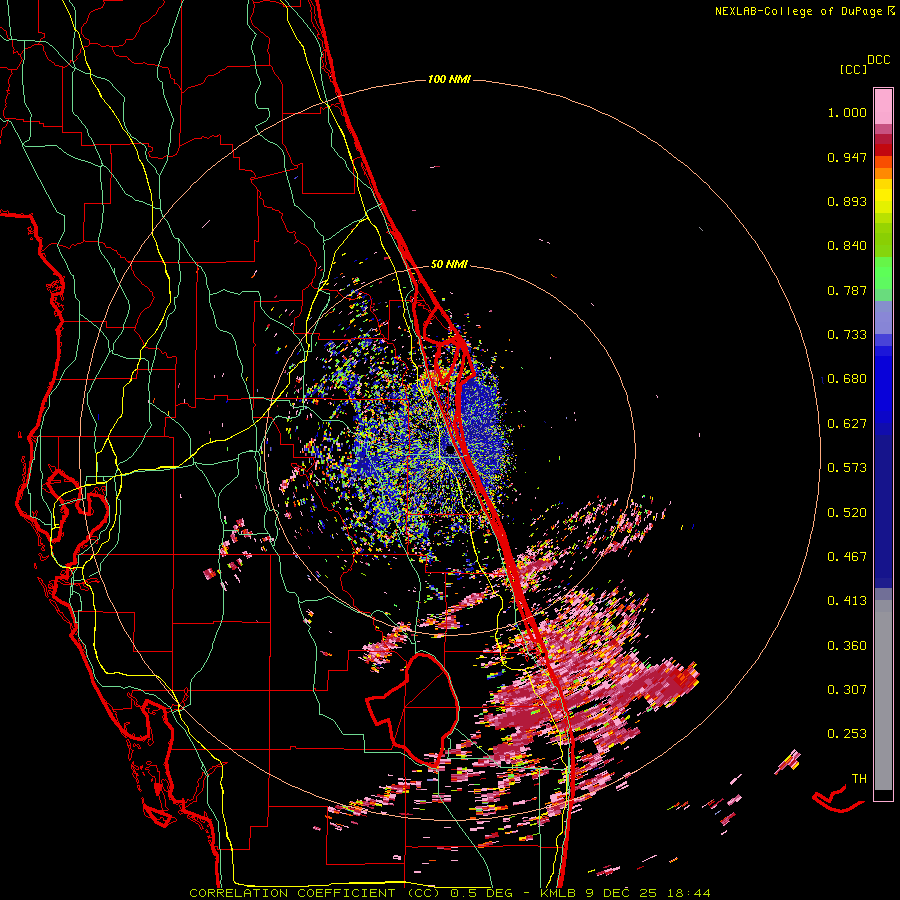900x900 pixels.
Task: Click the radar site center in the blue clutter
Action: tap(450, 450)
